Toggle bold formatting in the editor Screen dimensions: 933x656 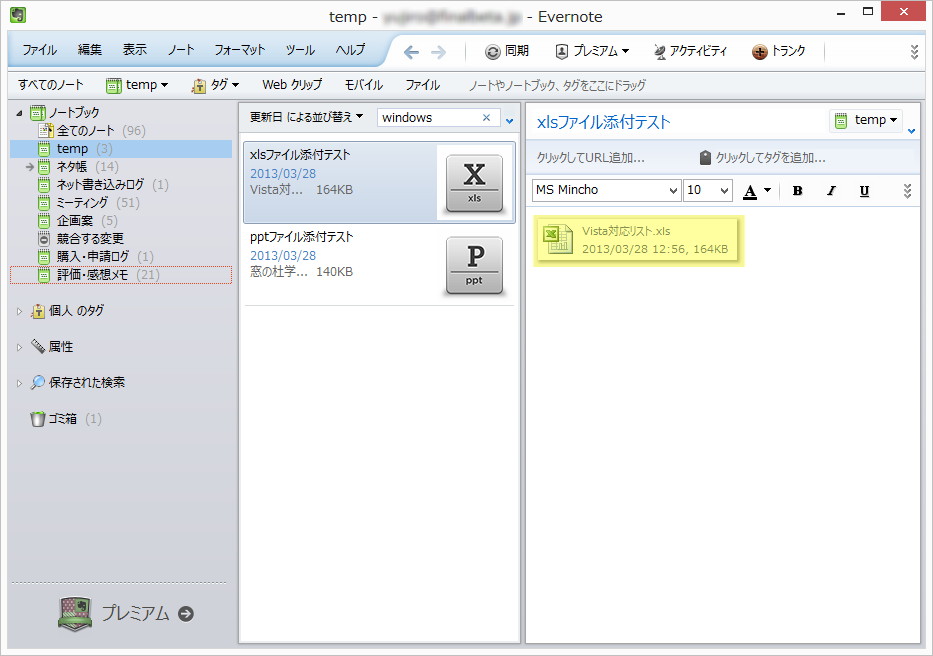tap(797, 190)
